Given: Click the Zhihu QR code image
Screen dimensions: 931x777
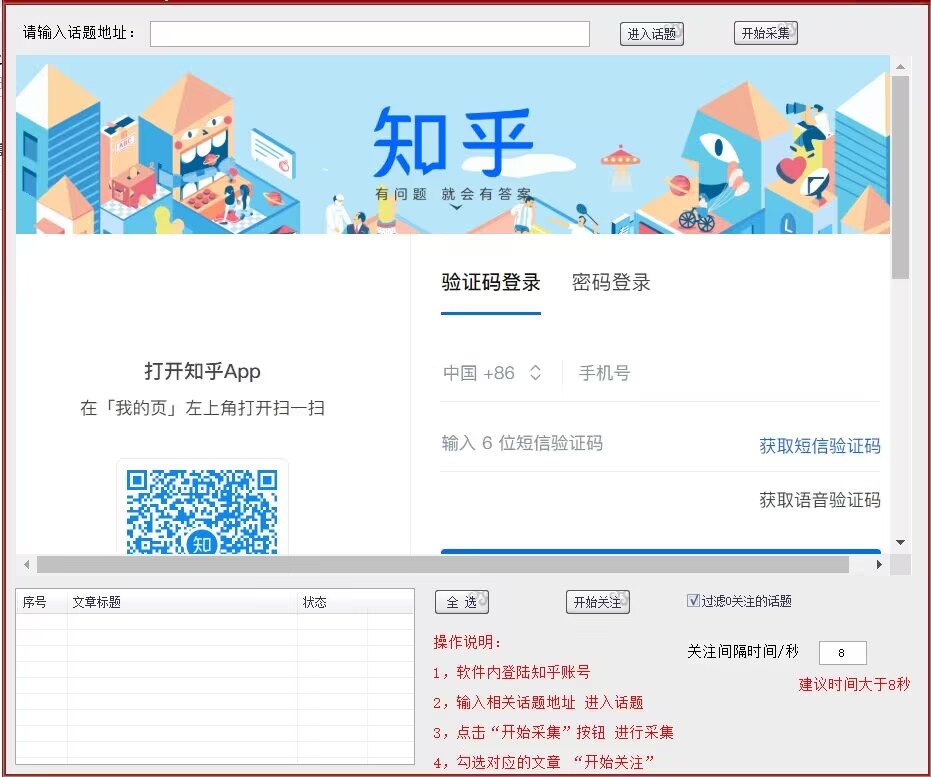Looking at the screenshot, I should coord(202,510).
